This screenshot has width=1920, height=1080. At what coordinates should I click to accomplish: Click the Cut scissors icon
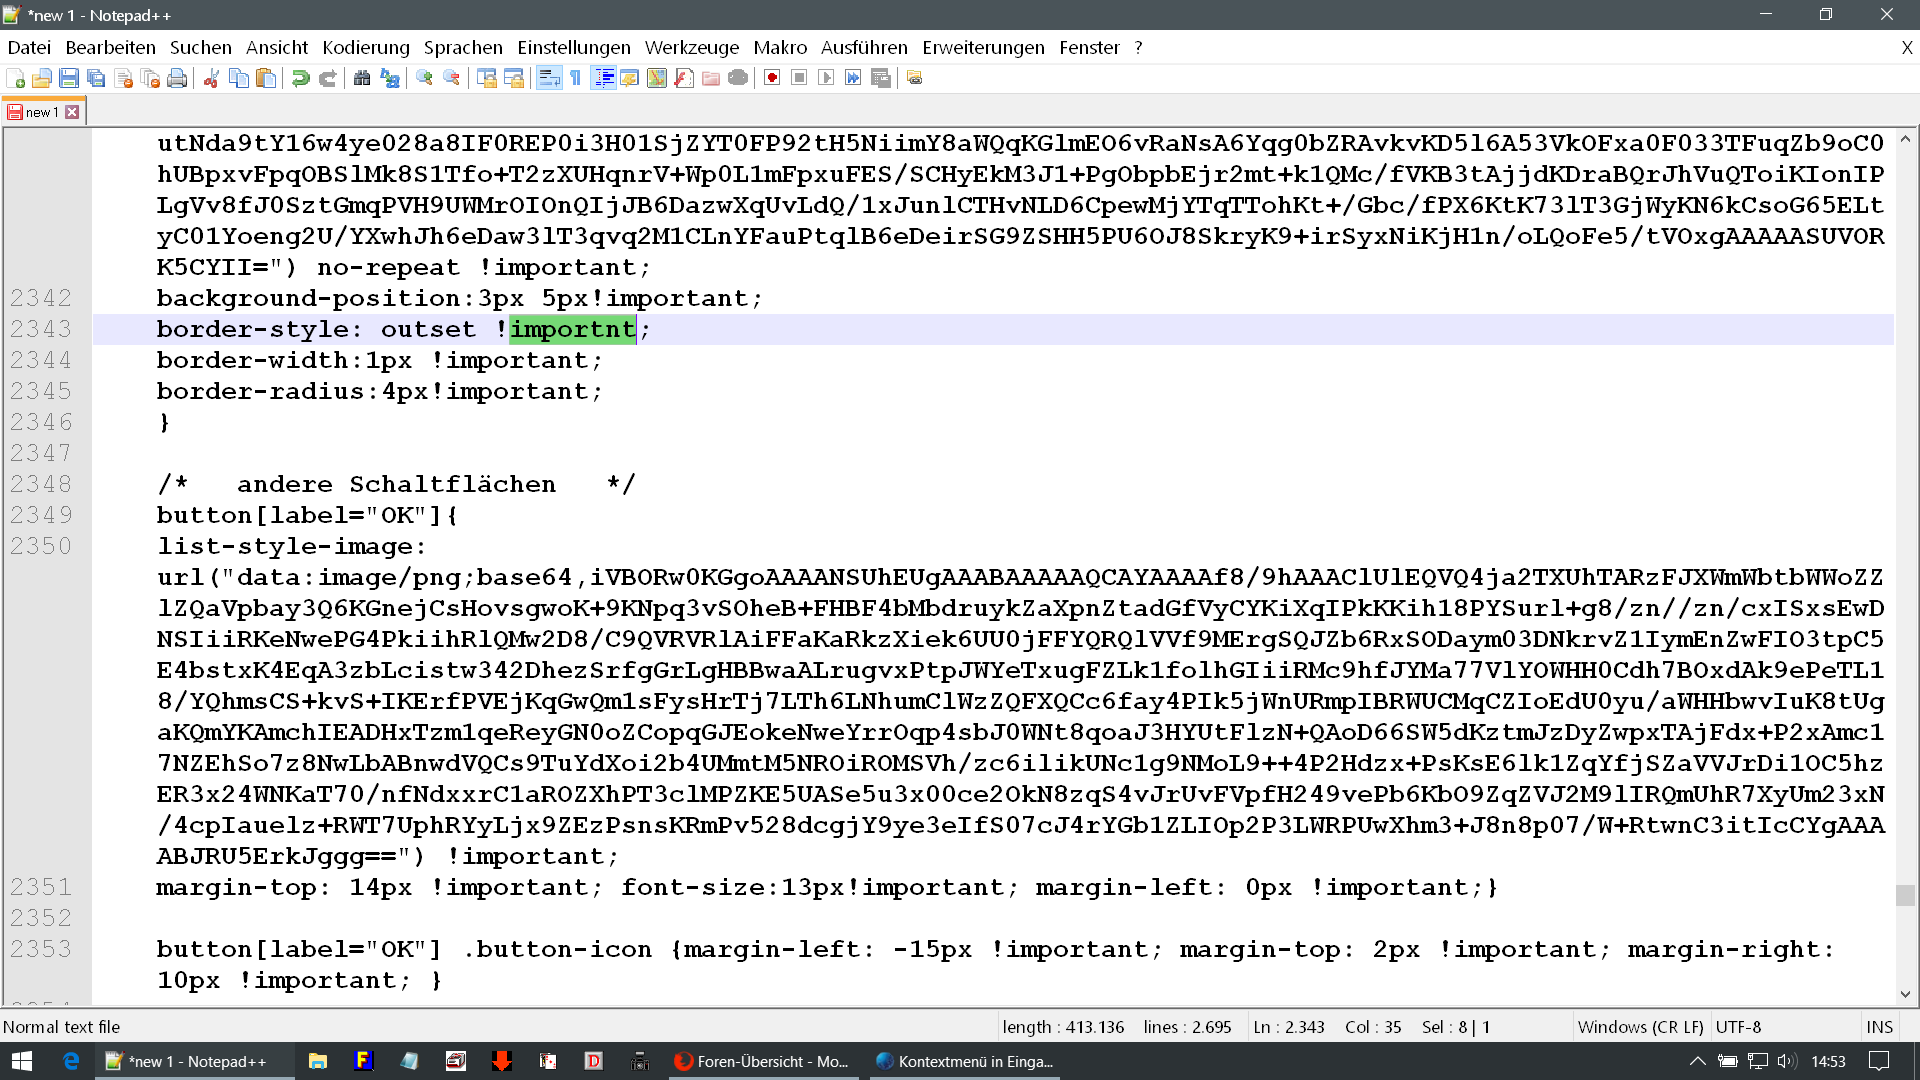(x=211, y=78)
